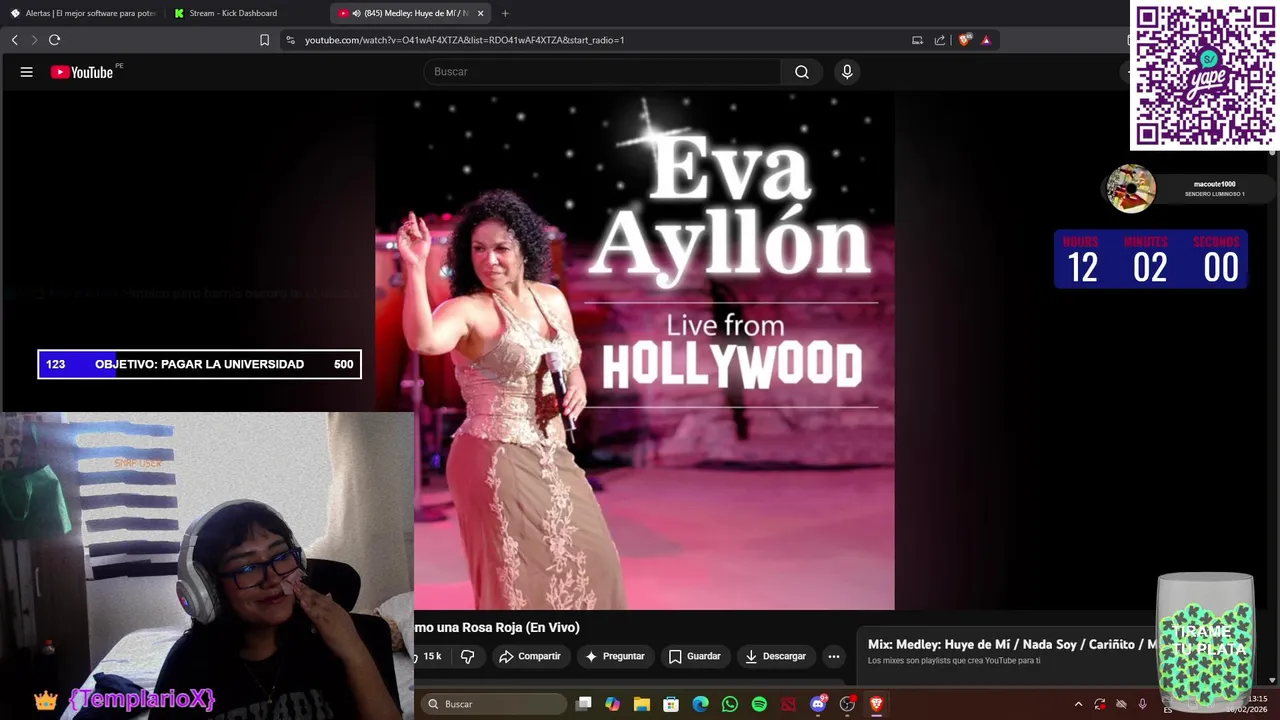Open more actions three-dot menu under video
1280x720 pixels.
(x=834, y=656)
